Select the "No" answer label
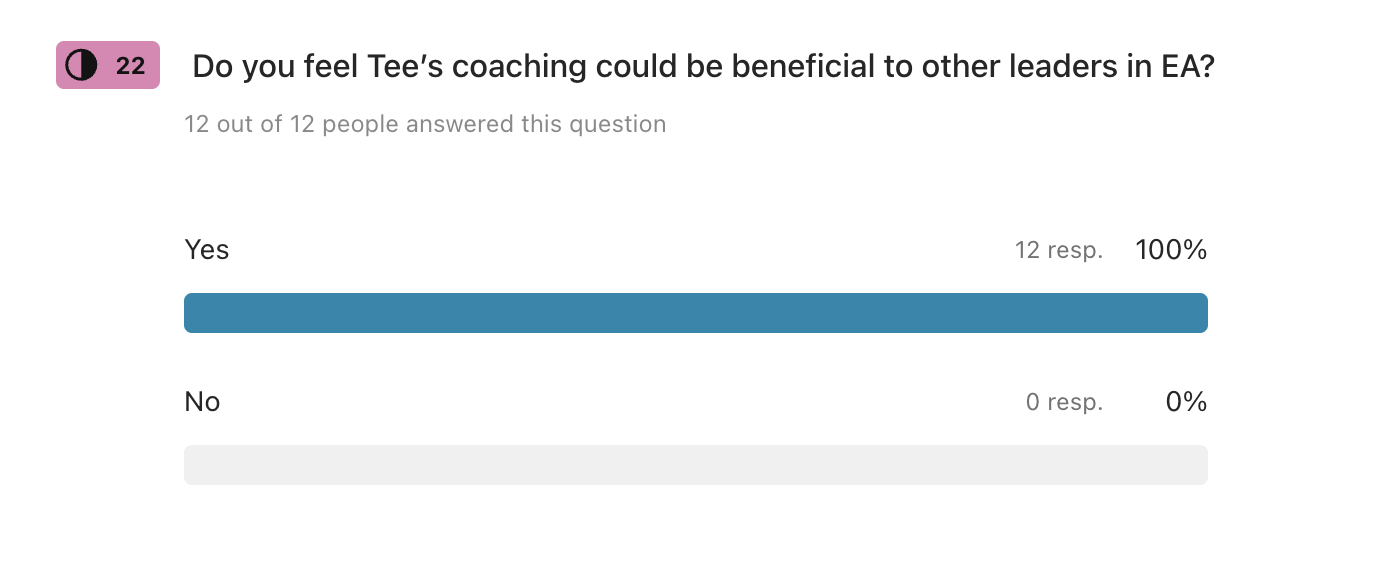 (x=202, y=402)
